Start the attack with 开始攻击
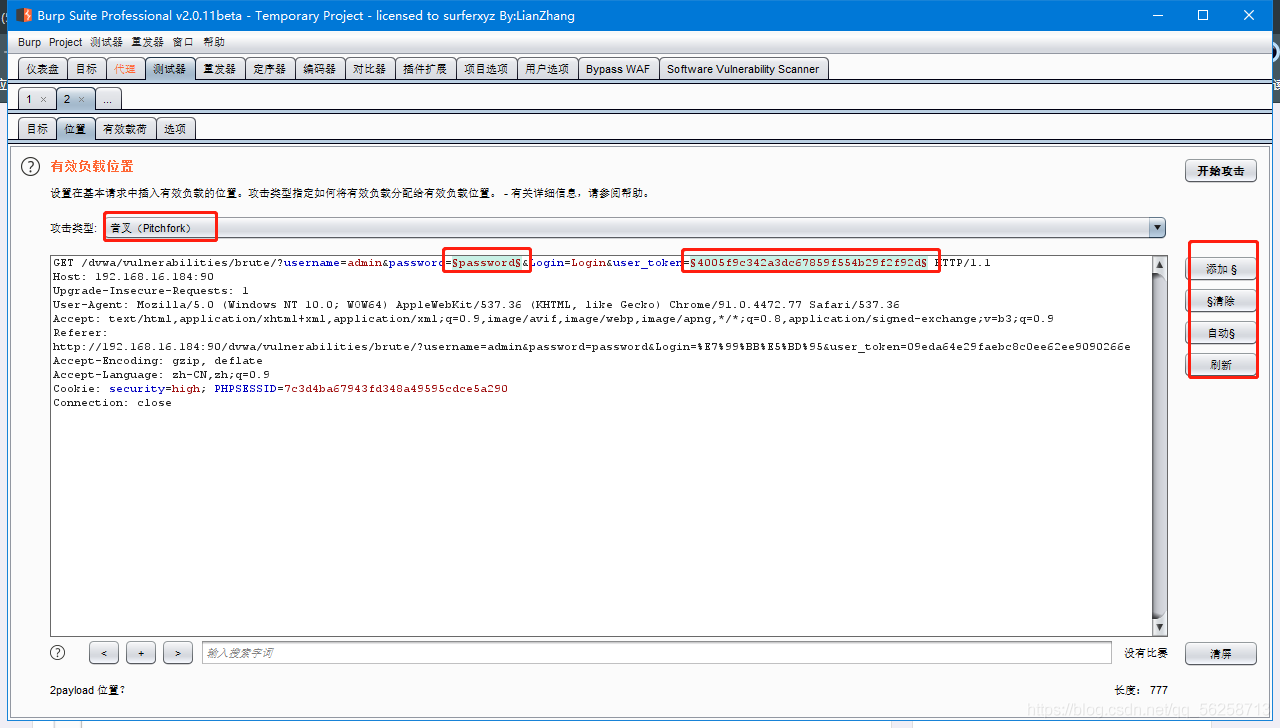The width and height of the screenshot is (1280, 728). coord(1221,171)
